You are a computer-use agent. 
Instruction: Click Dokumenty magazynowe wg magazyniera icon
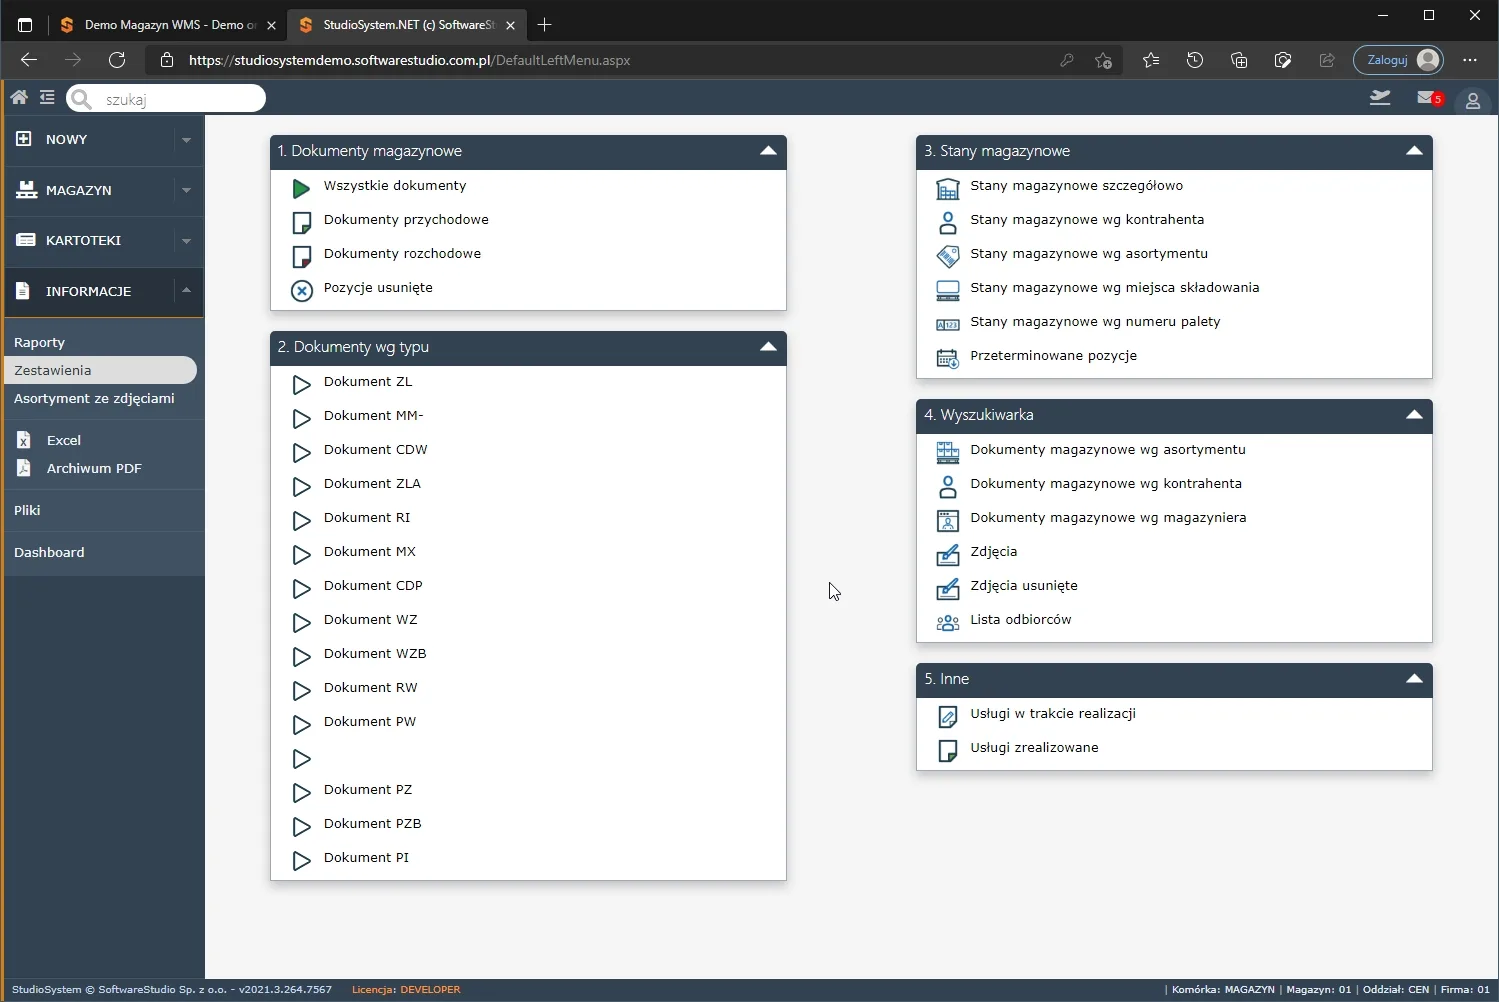point(947,520)
